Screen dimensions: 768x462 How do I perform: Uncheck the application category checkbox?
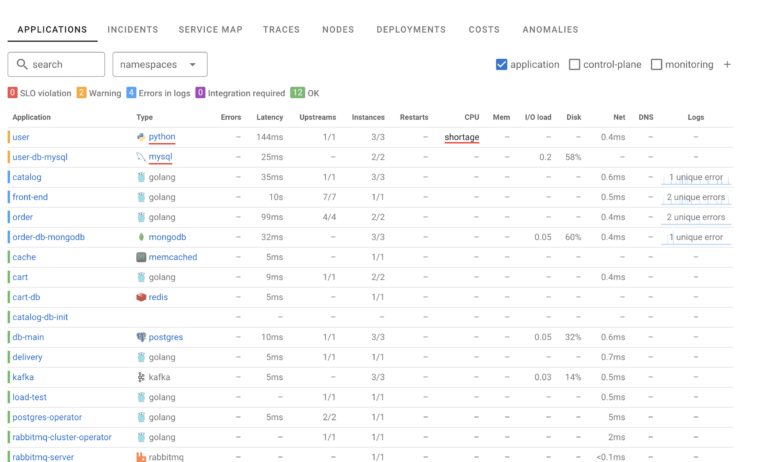tap(502, 65)
